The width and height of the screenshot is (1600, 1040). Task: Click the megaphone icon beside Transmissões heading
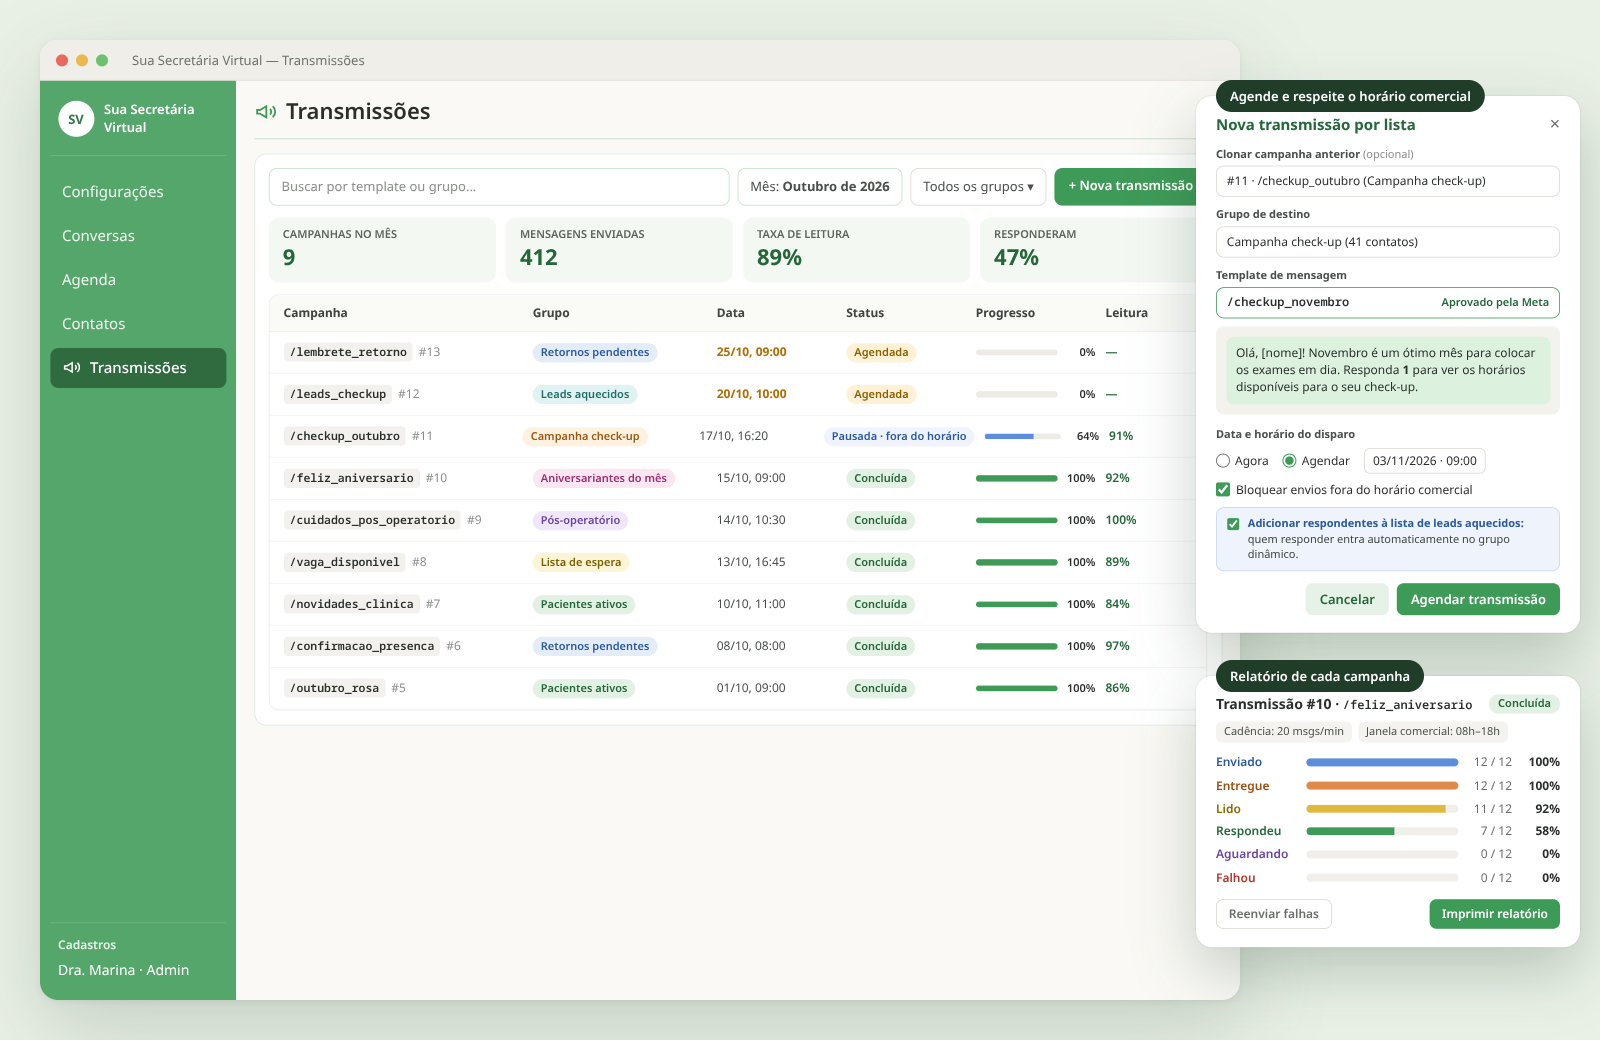pos(266,112)
